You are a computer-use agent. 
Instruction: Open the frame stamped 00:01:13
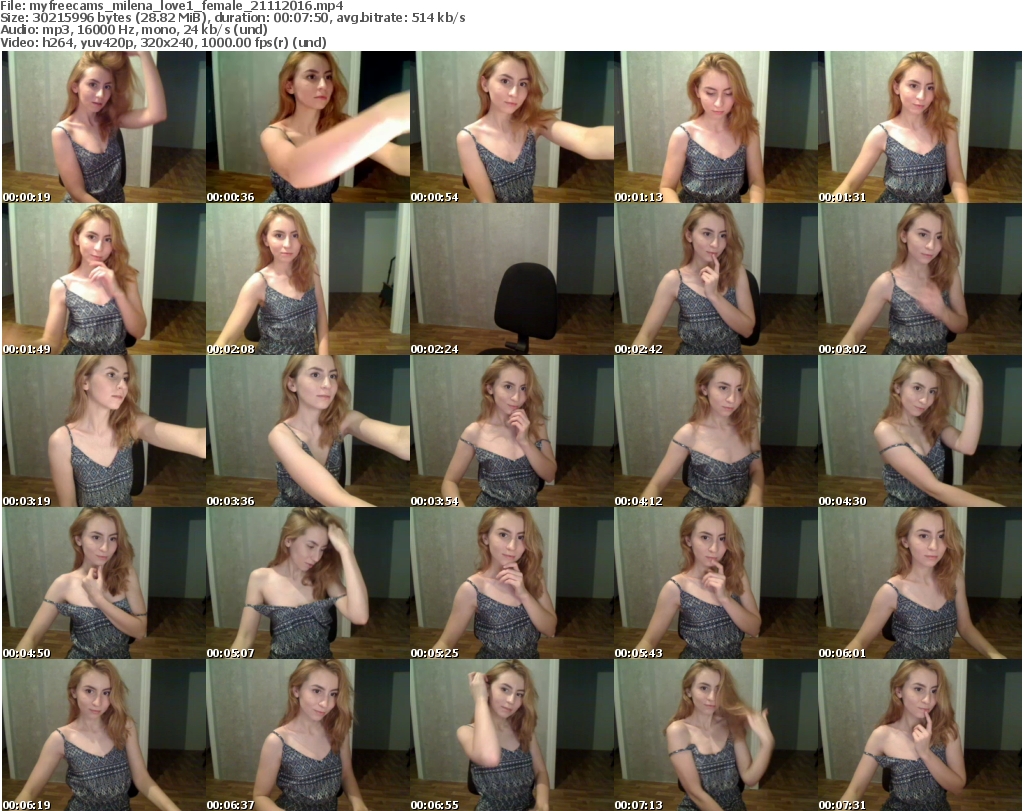tap(716, 127)
